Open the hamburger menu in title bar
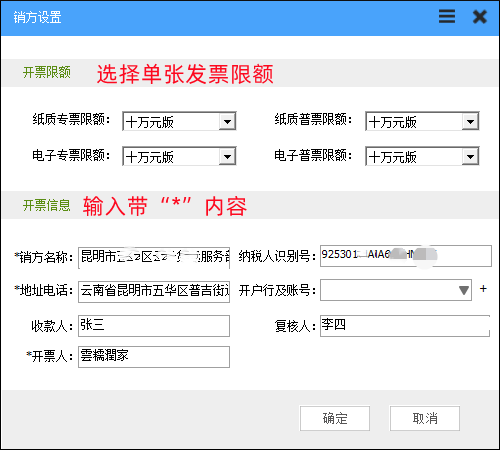Screen dimensions: 500x450 [x=447, y=16]
